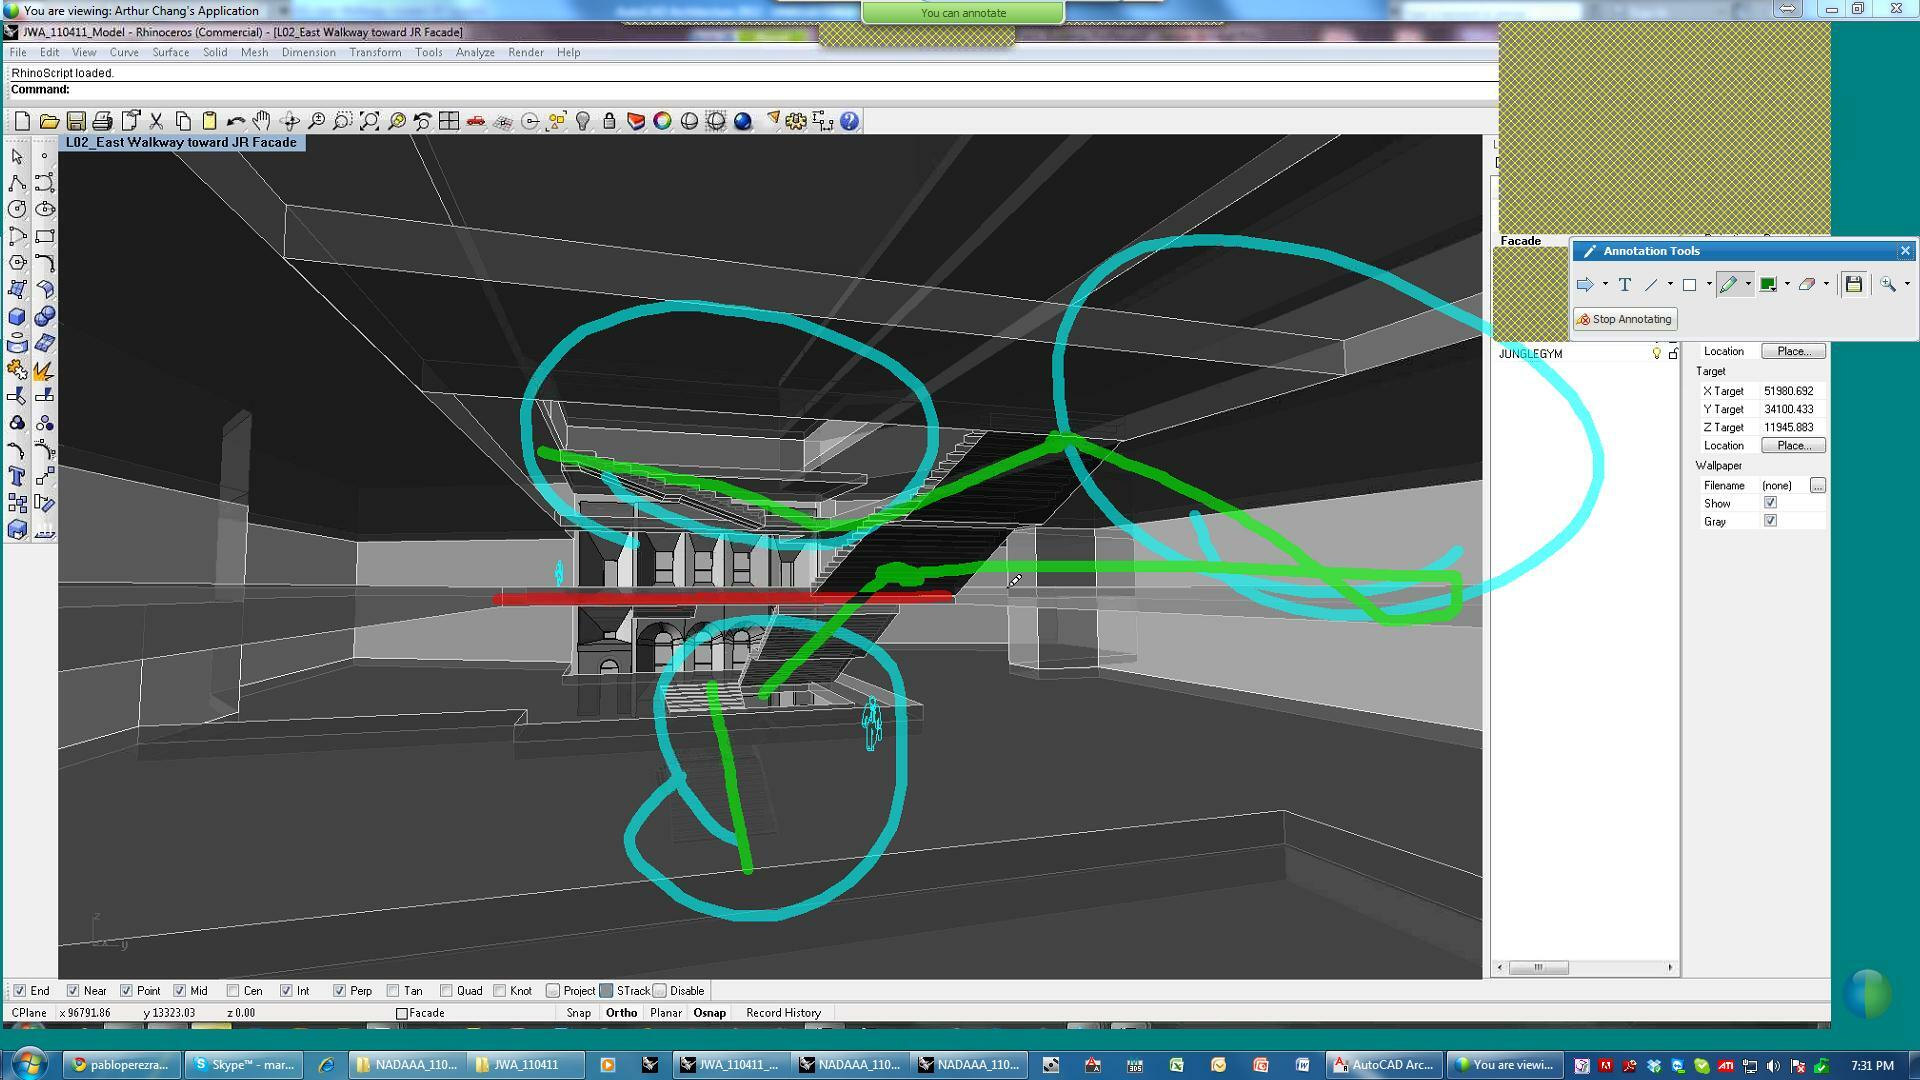Open the Transform menu

click(375, 52)
